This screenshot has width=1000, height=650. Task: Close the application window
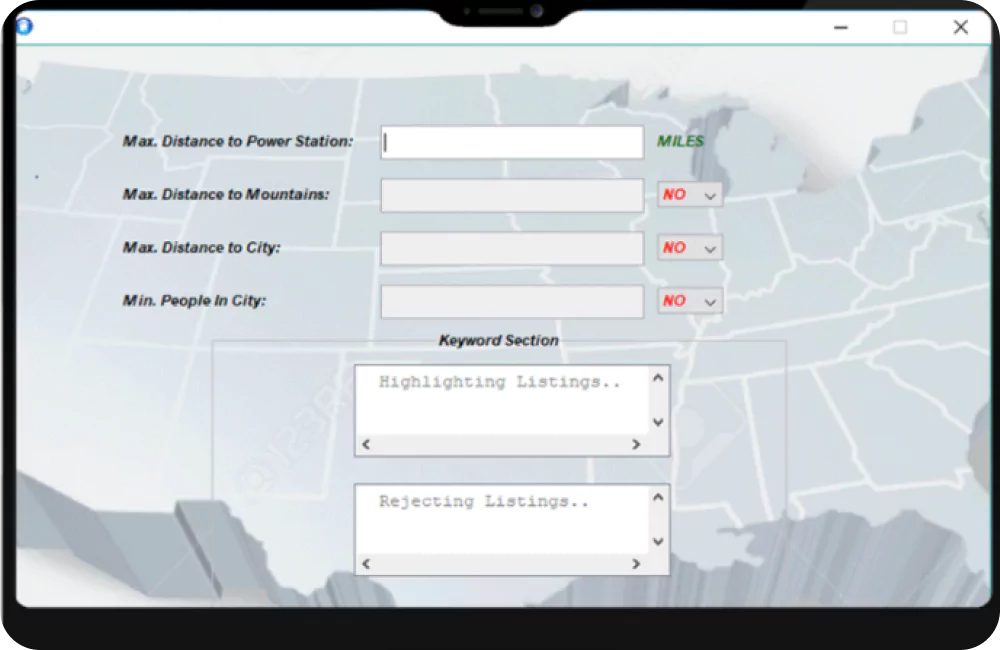pos(960,27)
